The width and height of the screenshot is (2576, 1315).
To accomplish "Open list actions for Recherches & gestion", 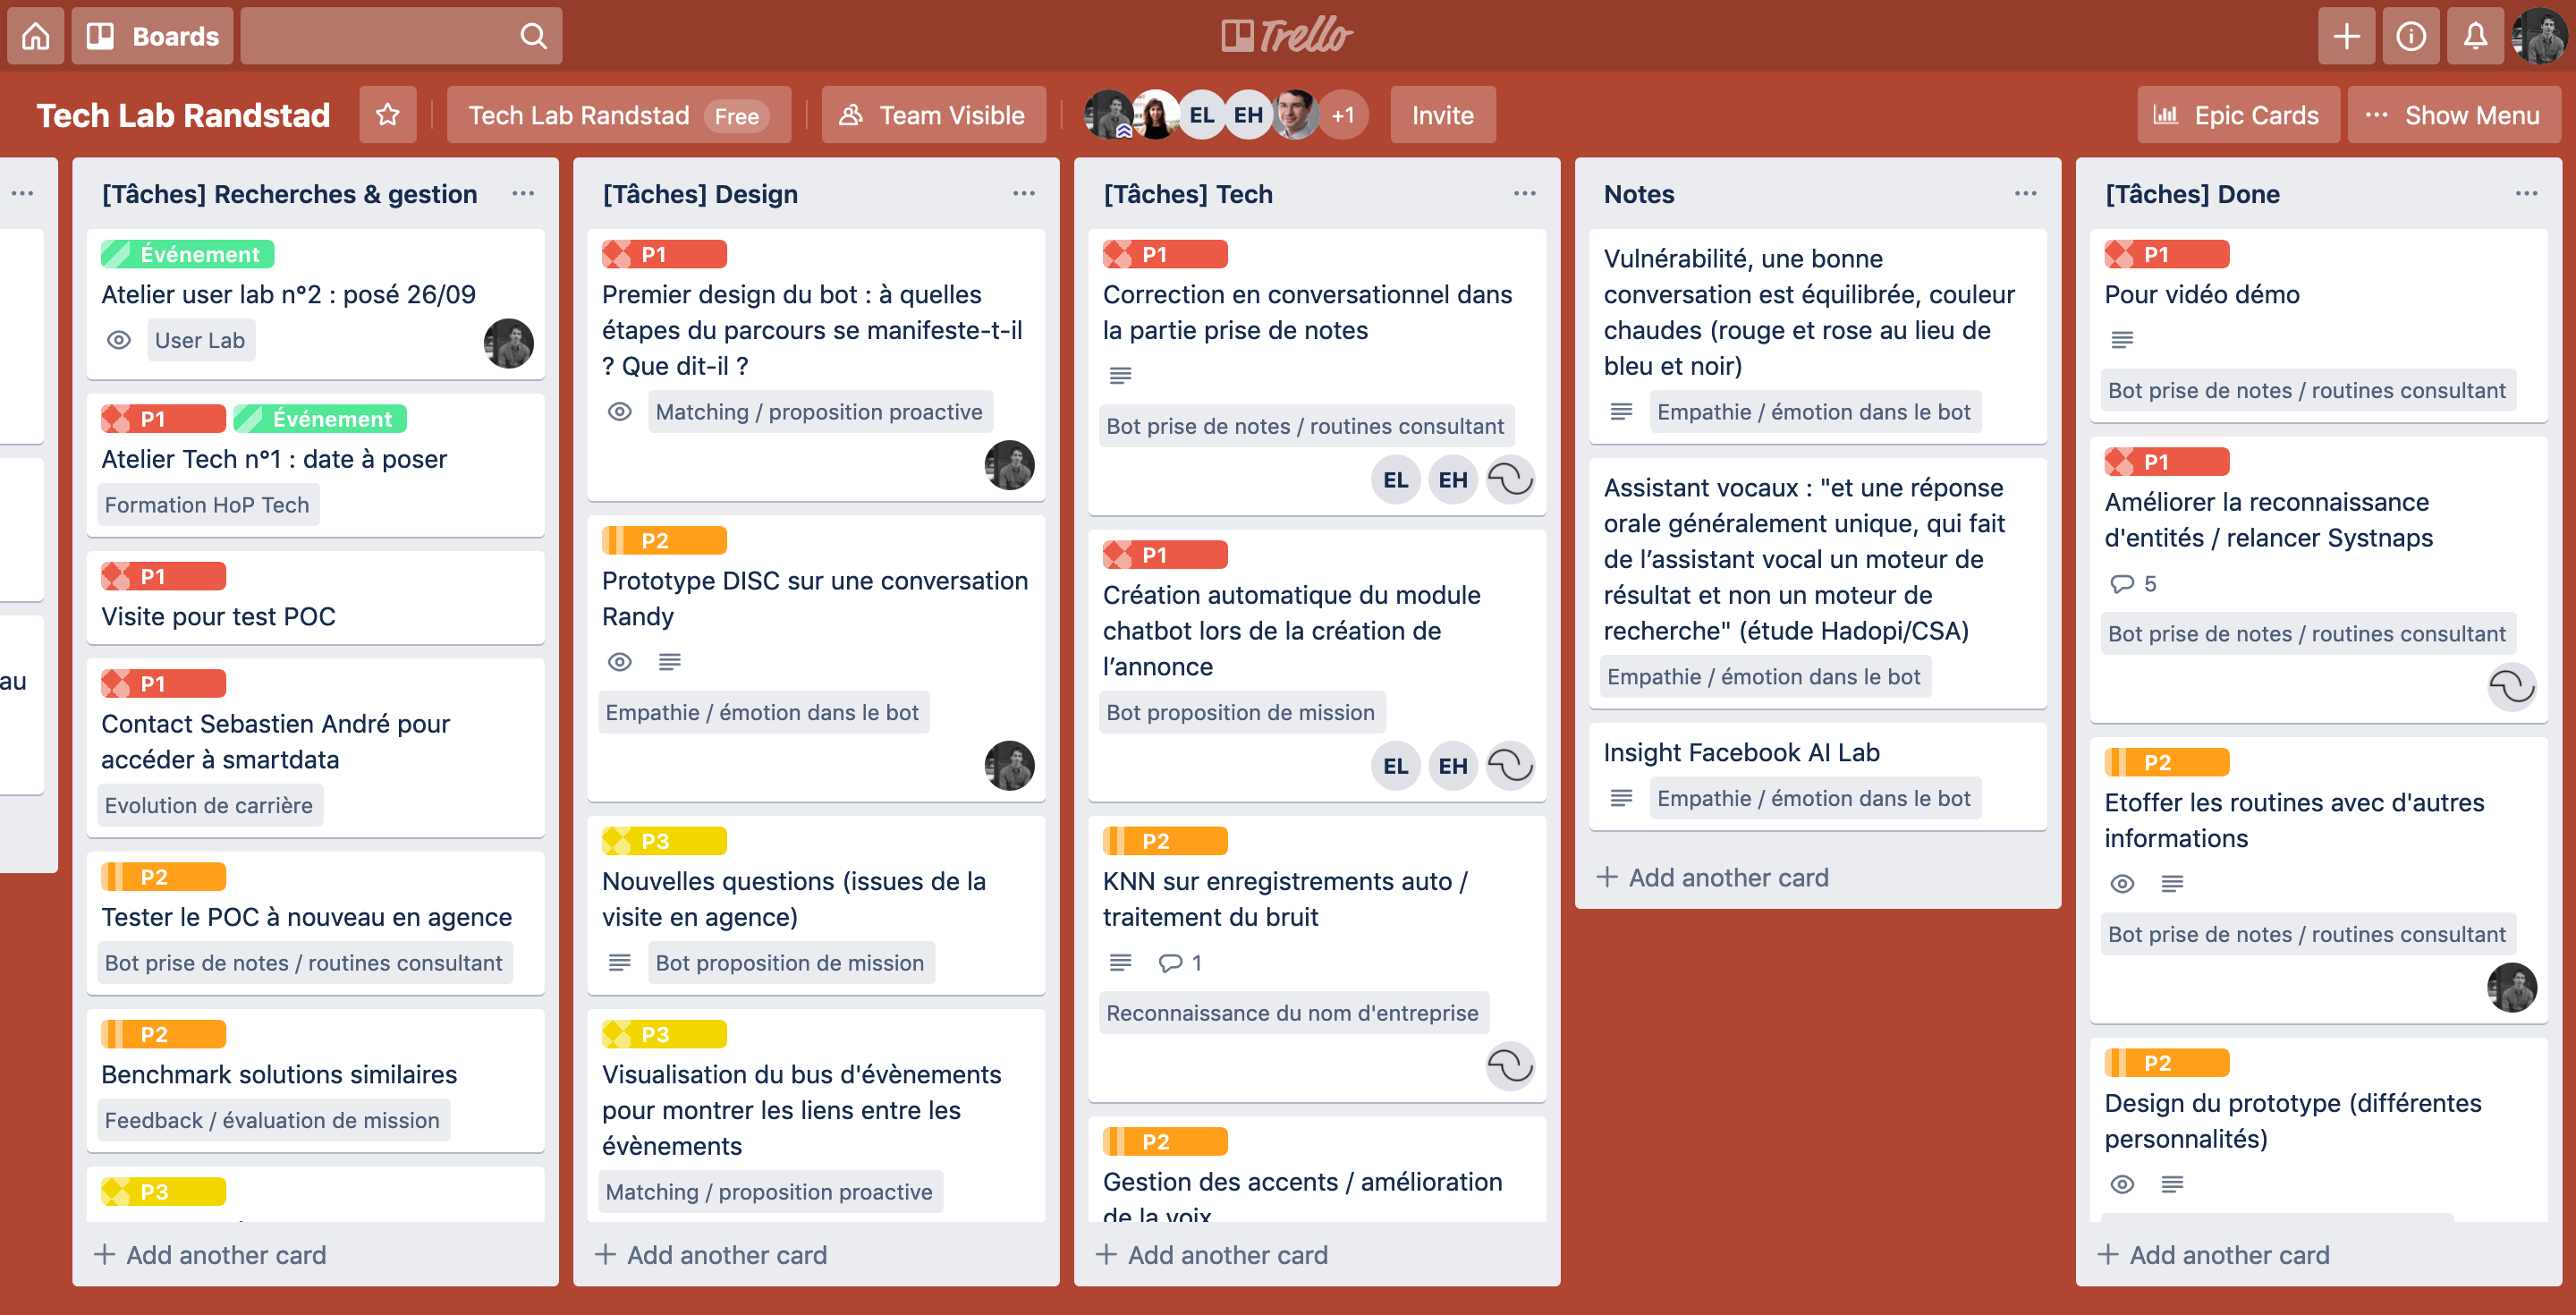I will click(x=523, y=194).
